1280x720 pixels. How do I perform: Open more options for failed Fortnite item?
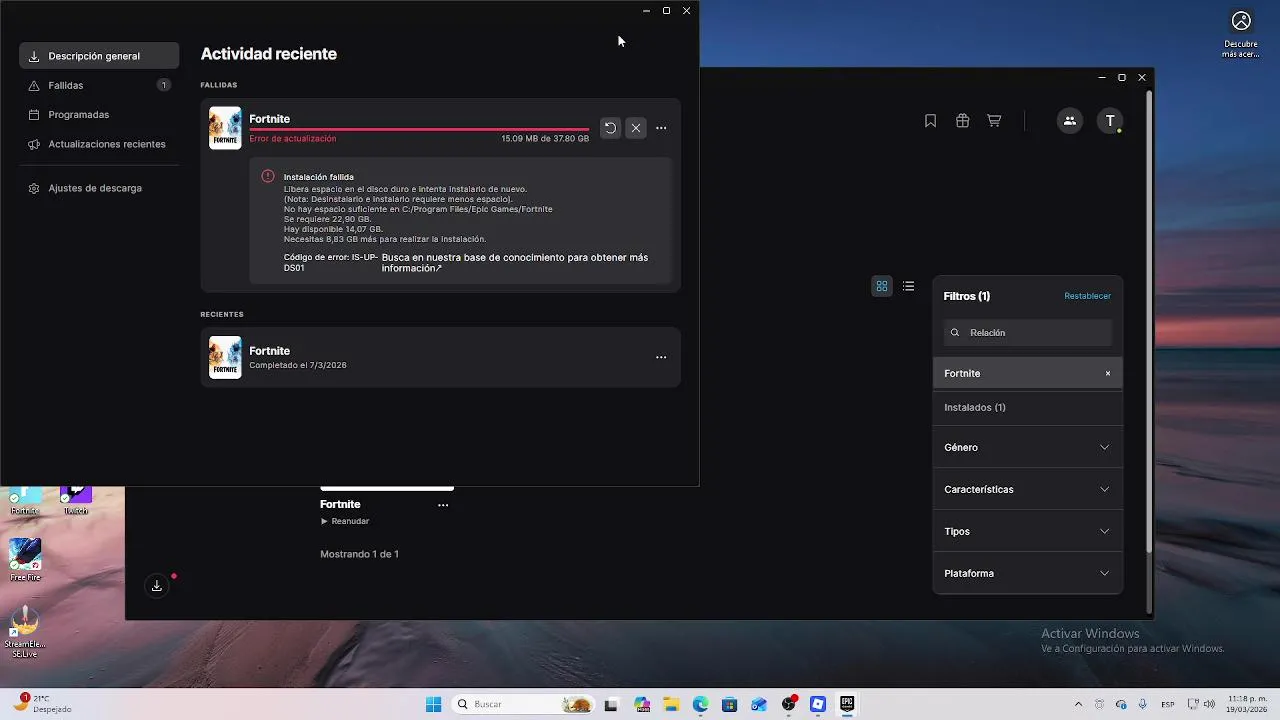[661, 128]
